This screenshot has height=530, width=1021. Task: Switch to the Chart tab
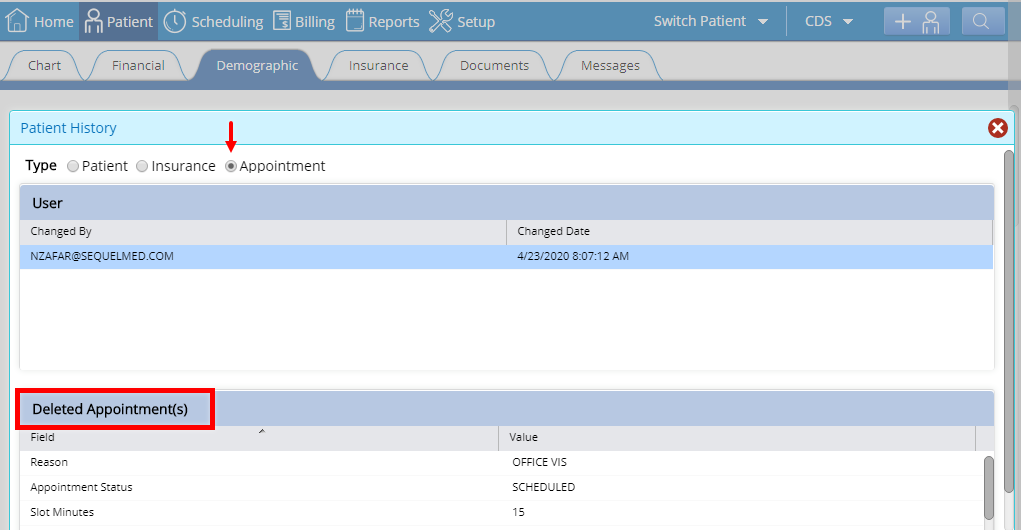(x=44, y=66)
